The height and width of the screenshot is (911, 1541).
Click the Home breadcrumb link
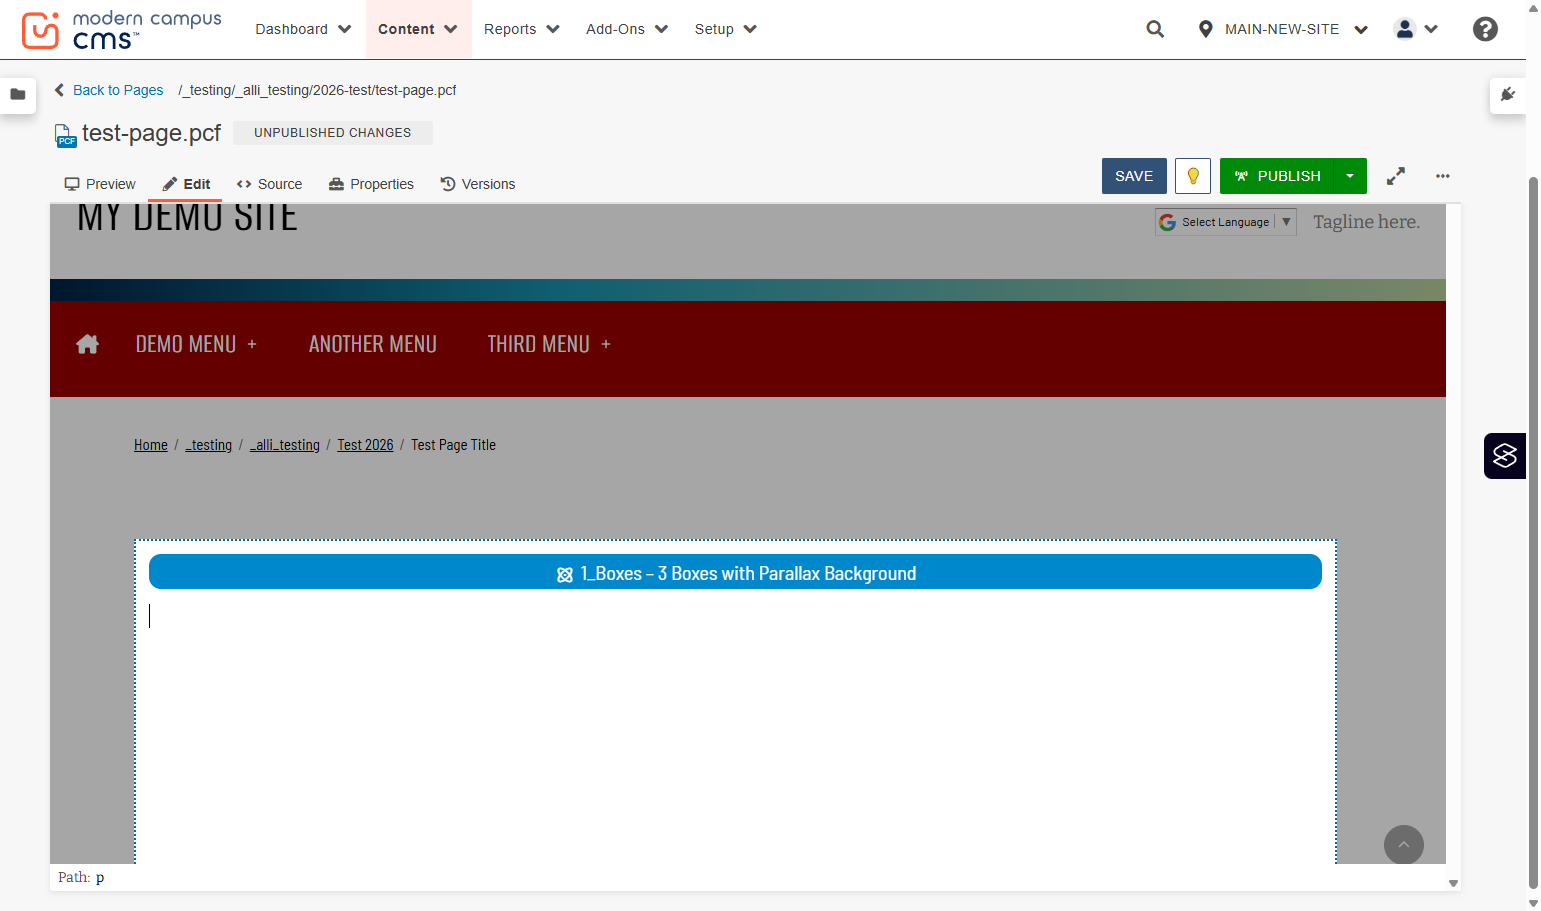click(151, 445)
